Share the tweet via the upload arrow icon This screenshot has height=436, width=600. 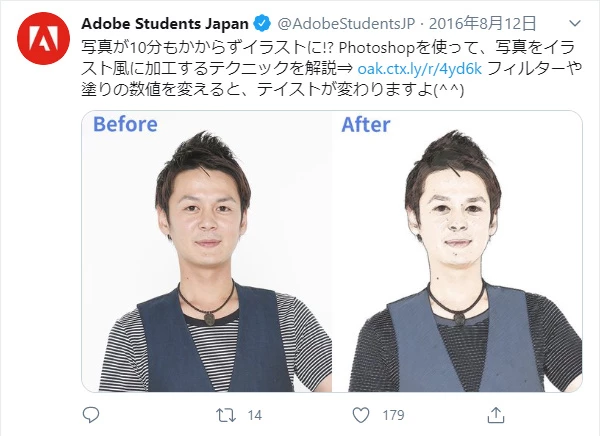tap(496, 415)
